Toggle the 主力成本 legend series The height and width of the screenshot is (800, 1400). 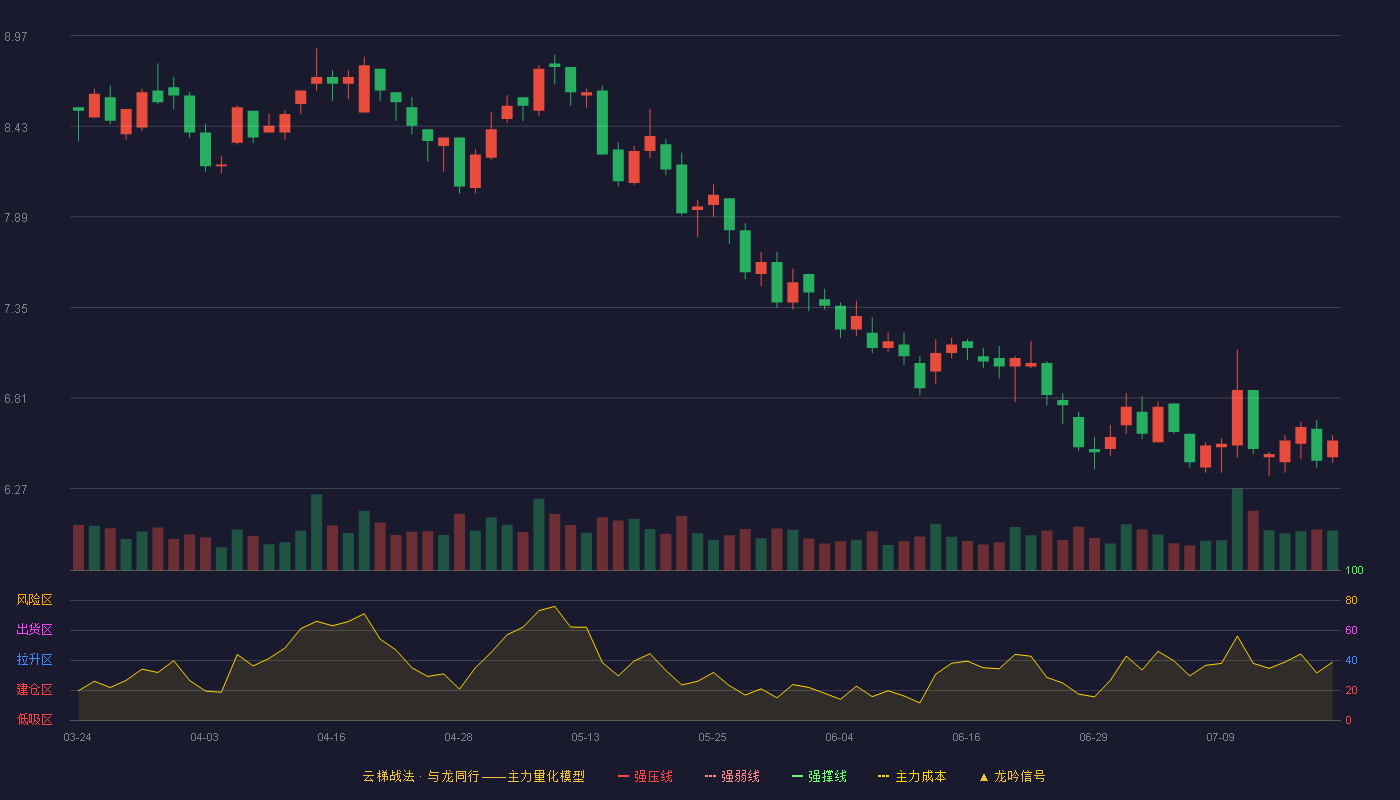[912, 776]
